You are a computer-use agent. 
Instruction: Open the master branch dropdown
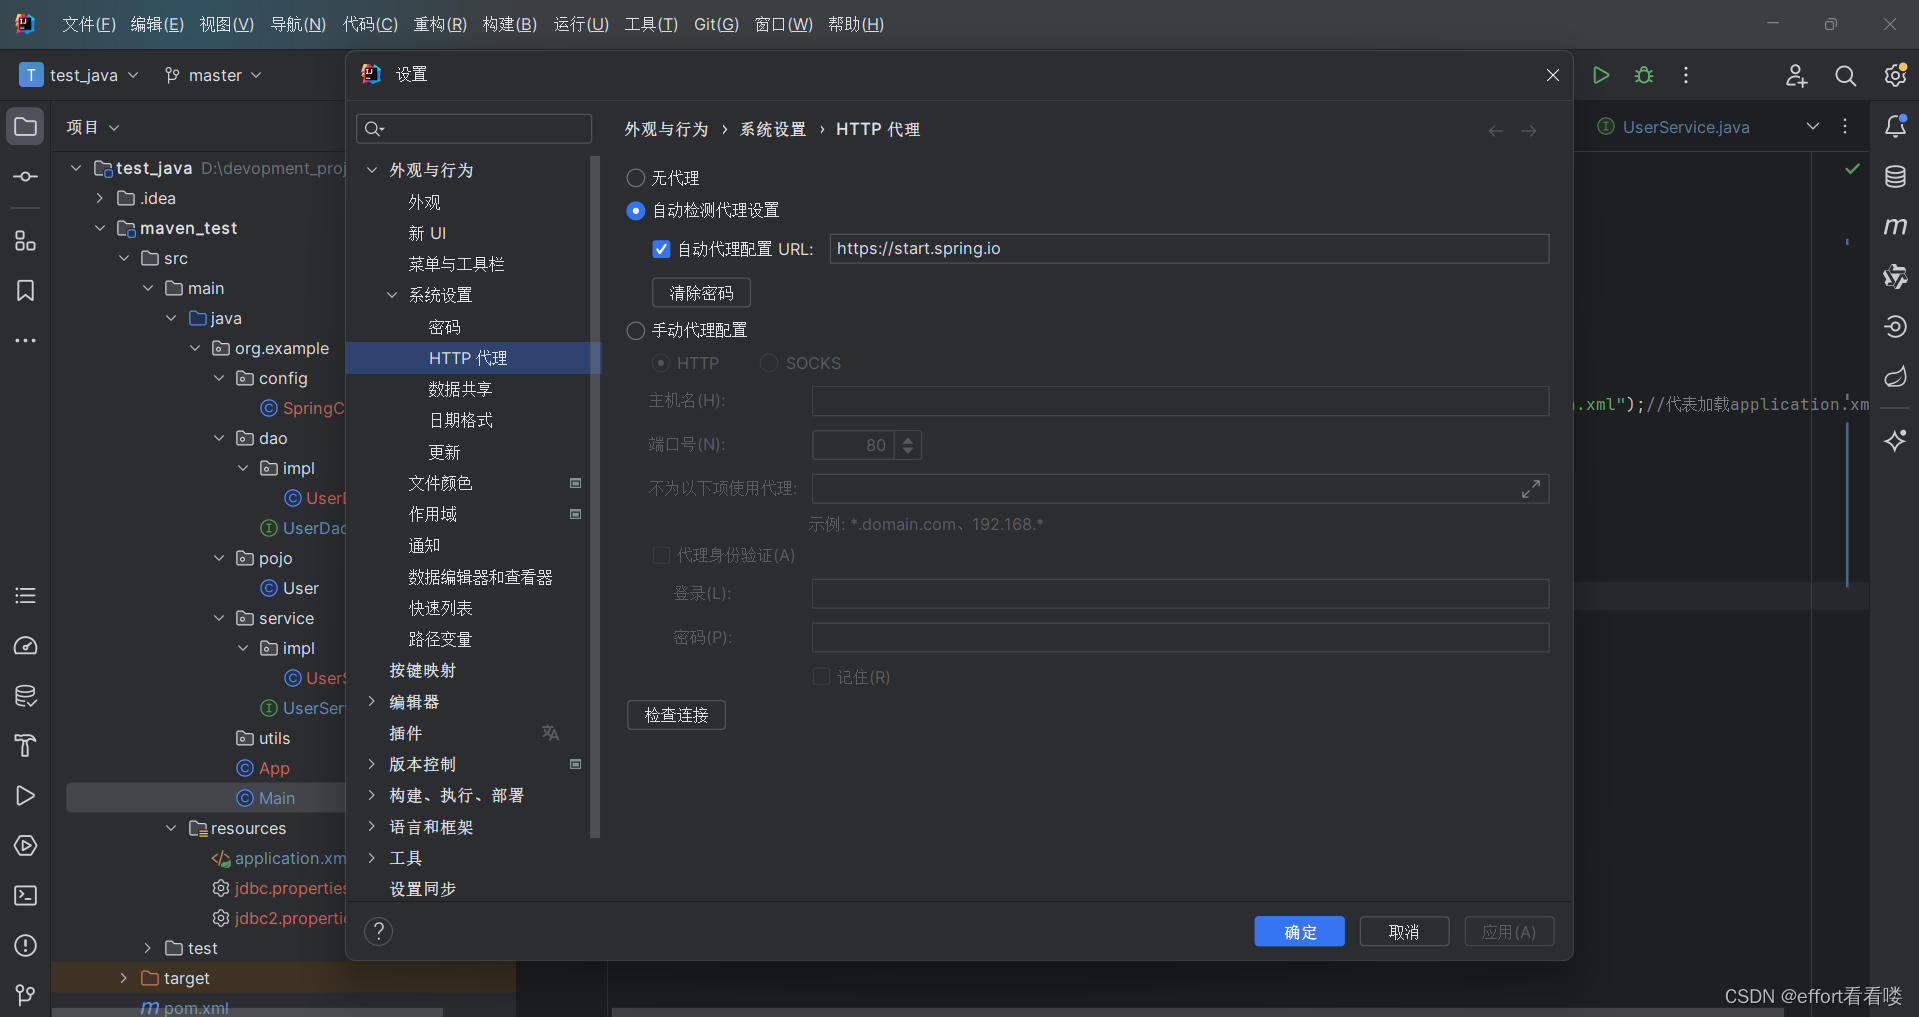pyautogui.click(x=213, y=75)
